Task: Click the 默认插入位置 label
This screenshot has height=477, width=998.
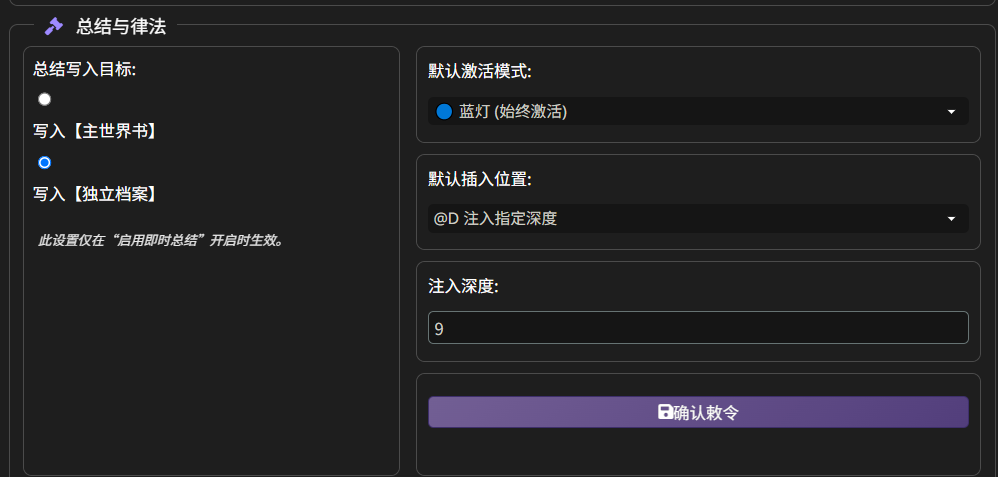Action: (480, 179)
